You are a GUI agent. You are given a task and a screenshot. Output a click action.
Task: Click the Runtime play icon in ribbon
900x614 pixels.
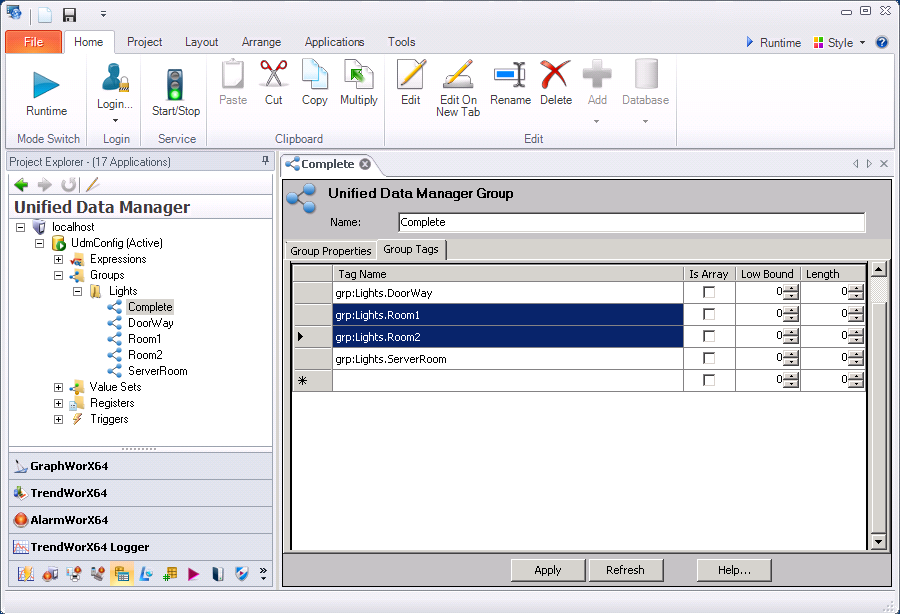click(46, 84)
